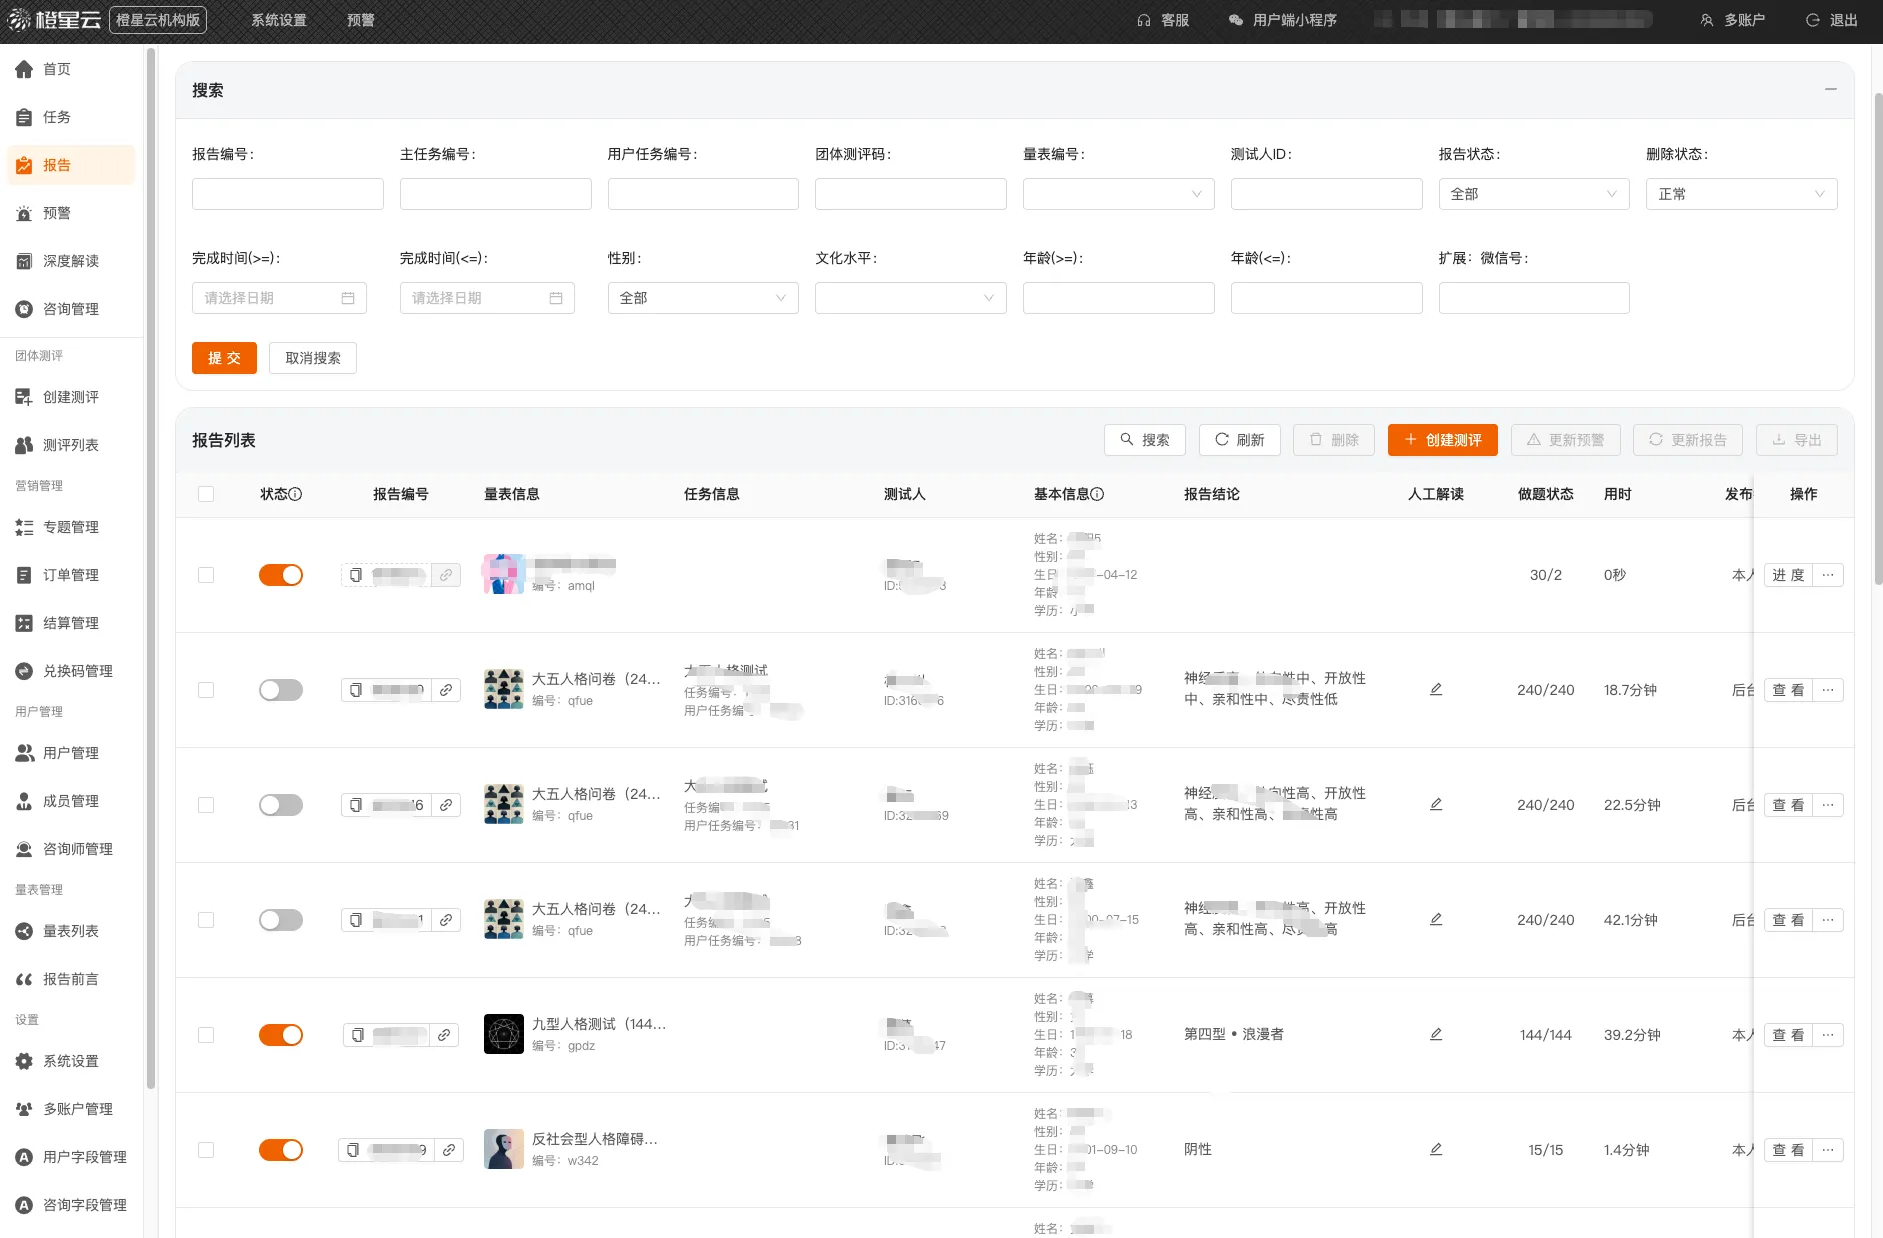Select all rows with header checkbox

coord(206,494)
